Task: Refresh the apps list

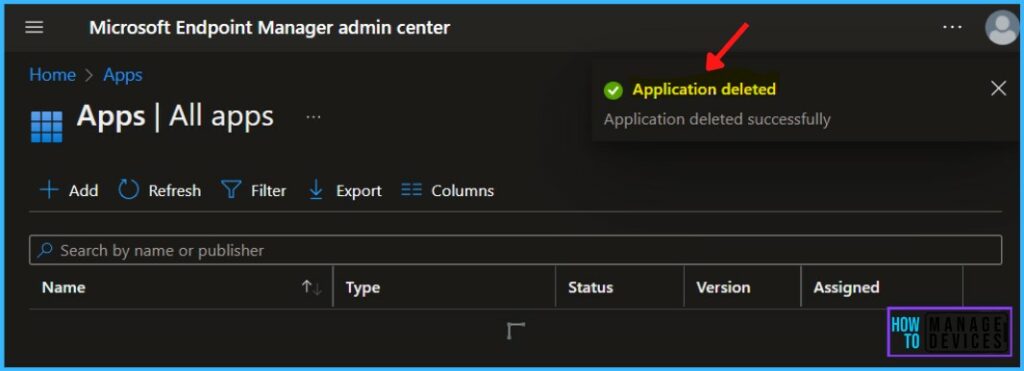Action: coord(159,191)
